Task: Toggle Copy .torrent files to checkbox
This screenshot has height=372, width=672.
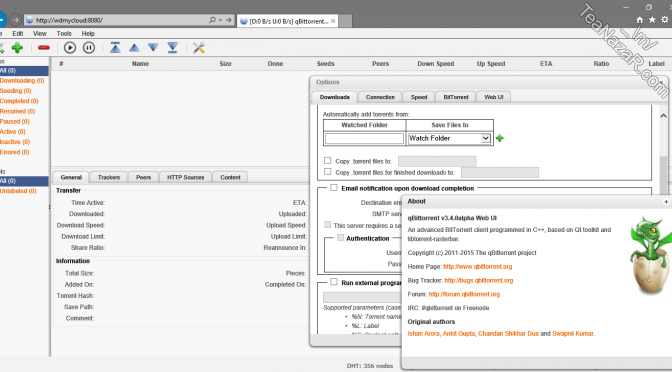Action: pyautogui.click(x=328, y=160)
